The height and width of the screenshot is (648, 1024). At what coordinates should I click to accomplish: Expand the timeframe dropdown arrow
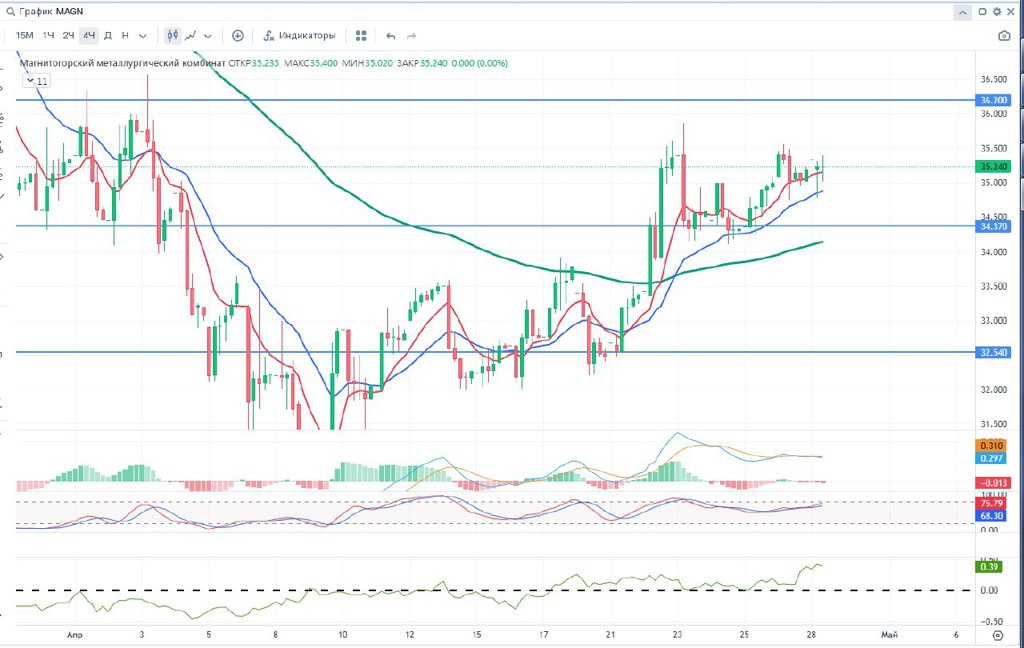144,35
